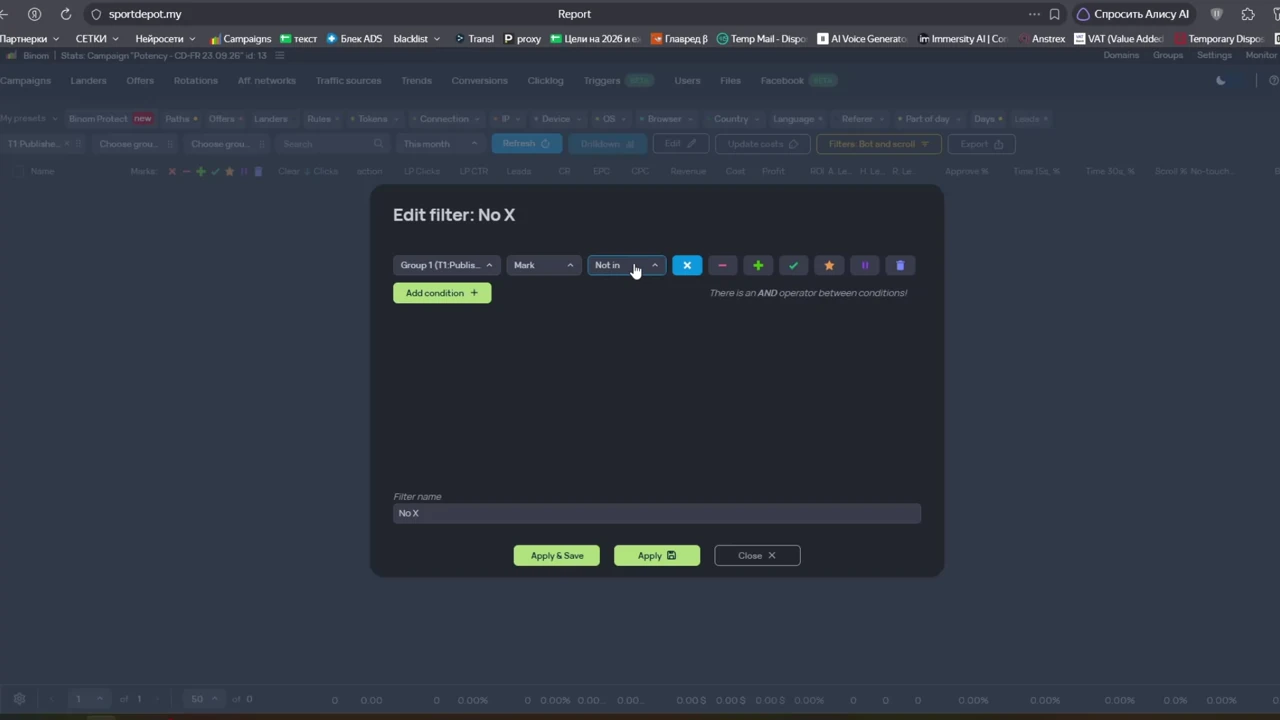Go to the Conversions tab behind the dialog
The width and height of the screenshot is (1280, 720).
(x=479, y=80)
